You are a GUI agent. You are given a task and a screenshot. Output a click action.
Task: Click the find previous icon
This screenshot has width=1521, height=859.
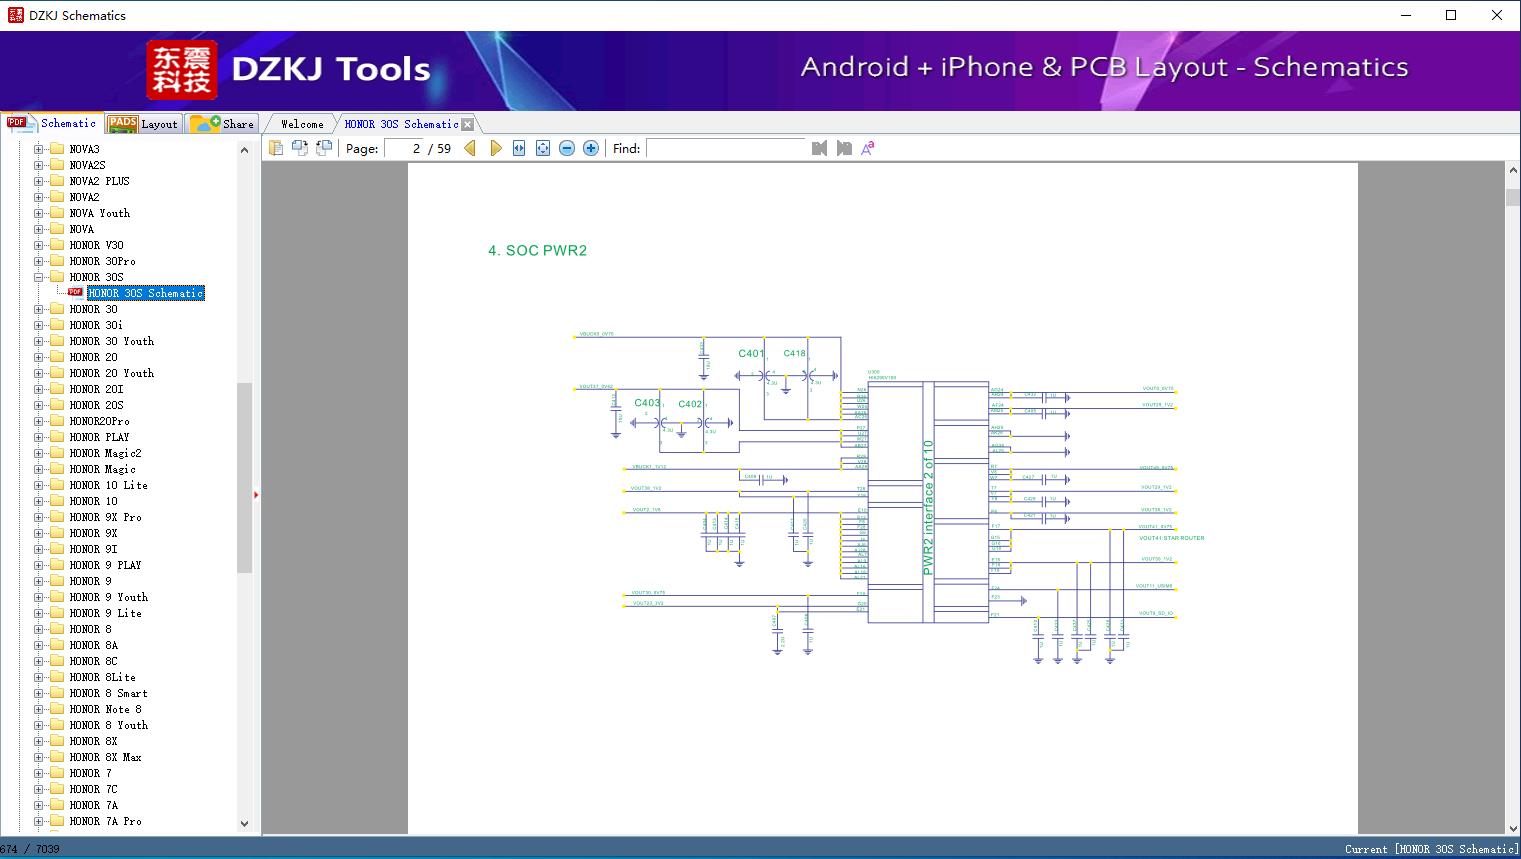pos(819,148)
